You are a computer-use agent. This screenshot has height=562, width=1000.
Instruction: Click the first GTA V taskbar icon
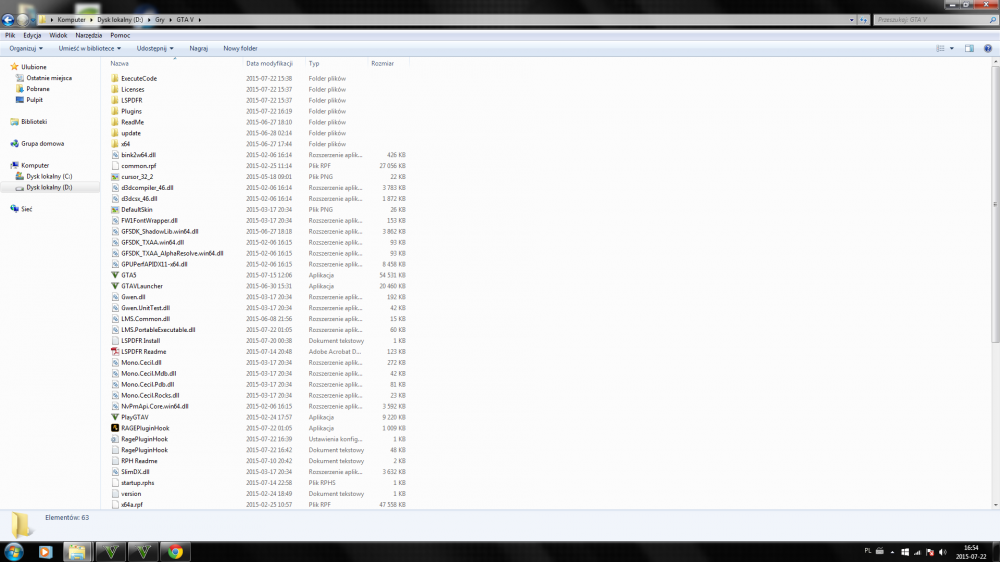coord(110,552)
